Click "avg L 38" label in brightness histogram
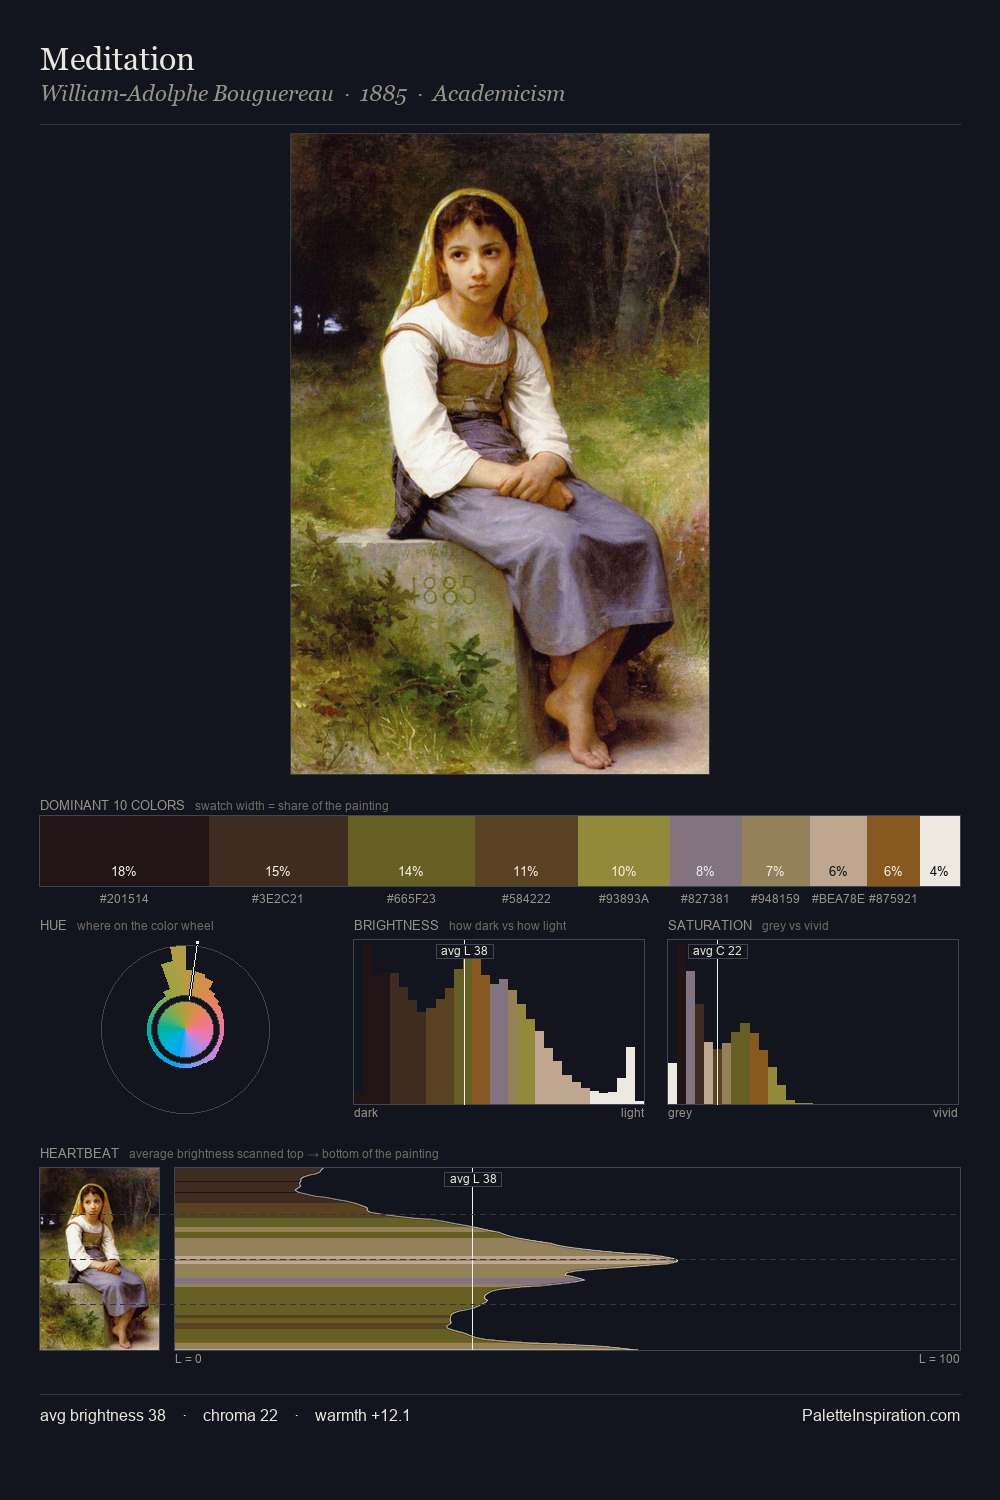Screen dimensions: 1000x1500 464,951
